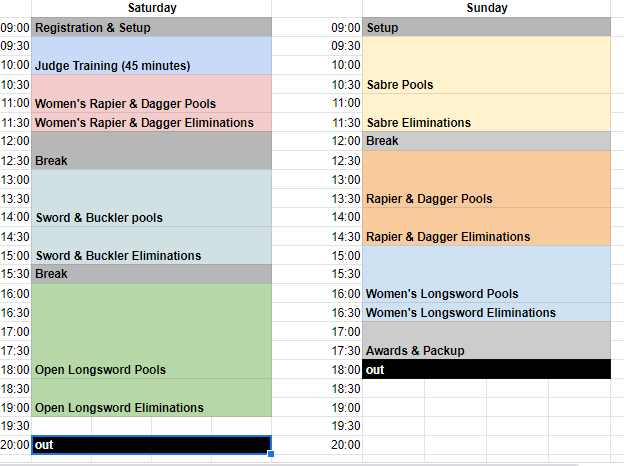
Task: Select the Sabre Pools cell
Action: click(x=486, y=65)
